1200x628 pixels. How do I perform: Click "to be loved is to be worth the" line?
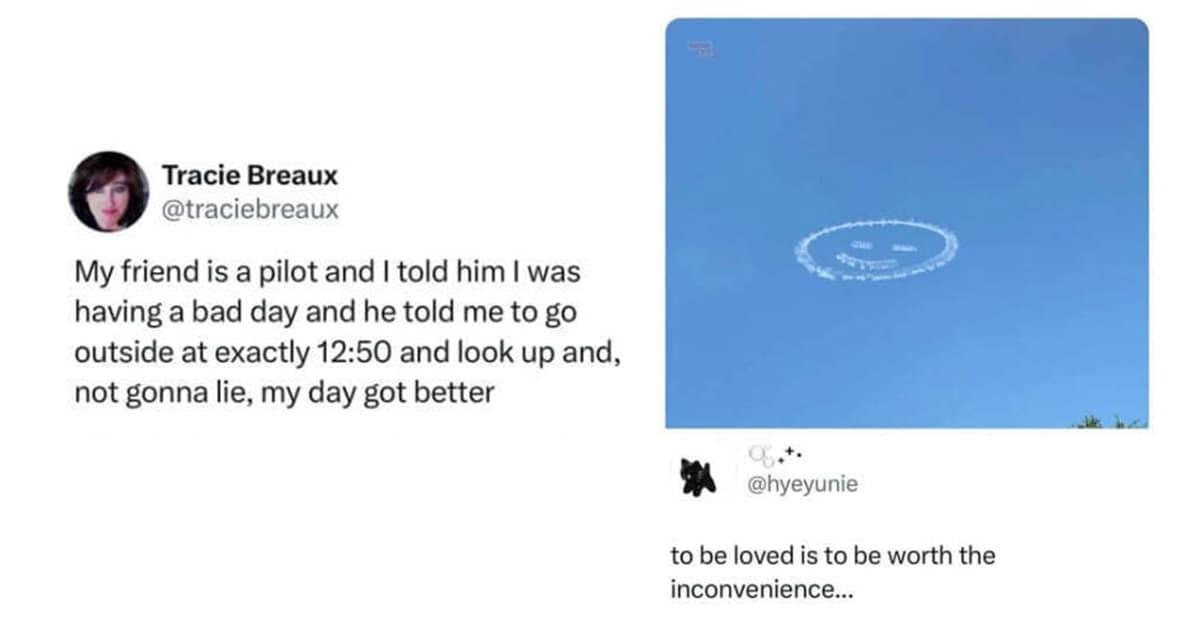(x=832, y=555)
